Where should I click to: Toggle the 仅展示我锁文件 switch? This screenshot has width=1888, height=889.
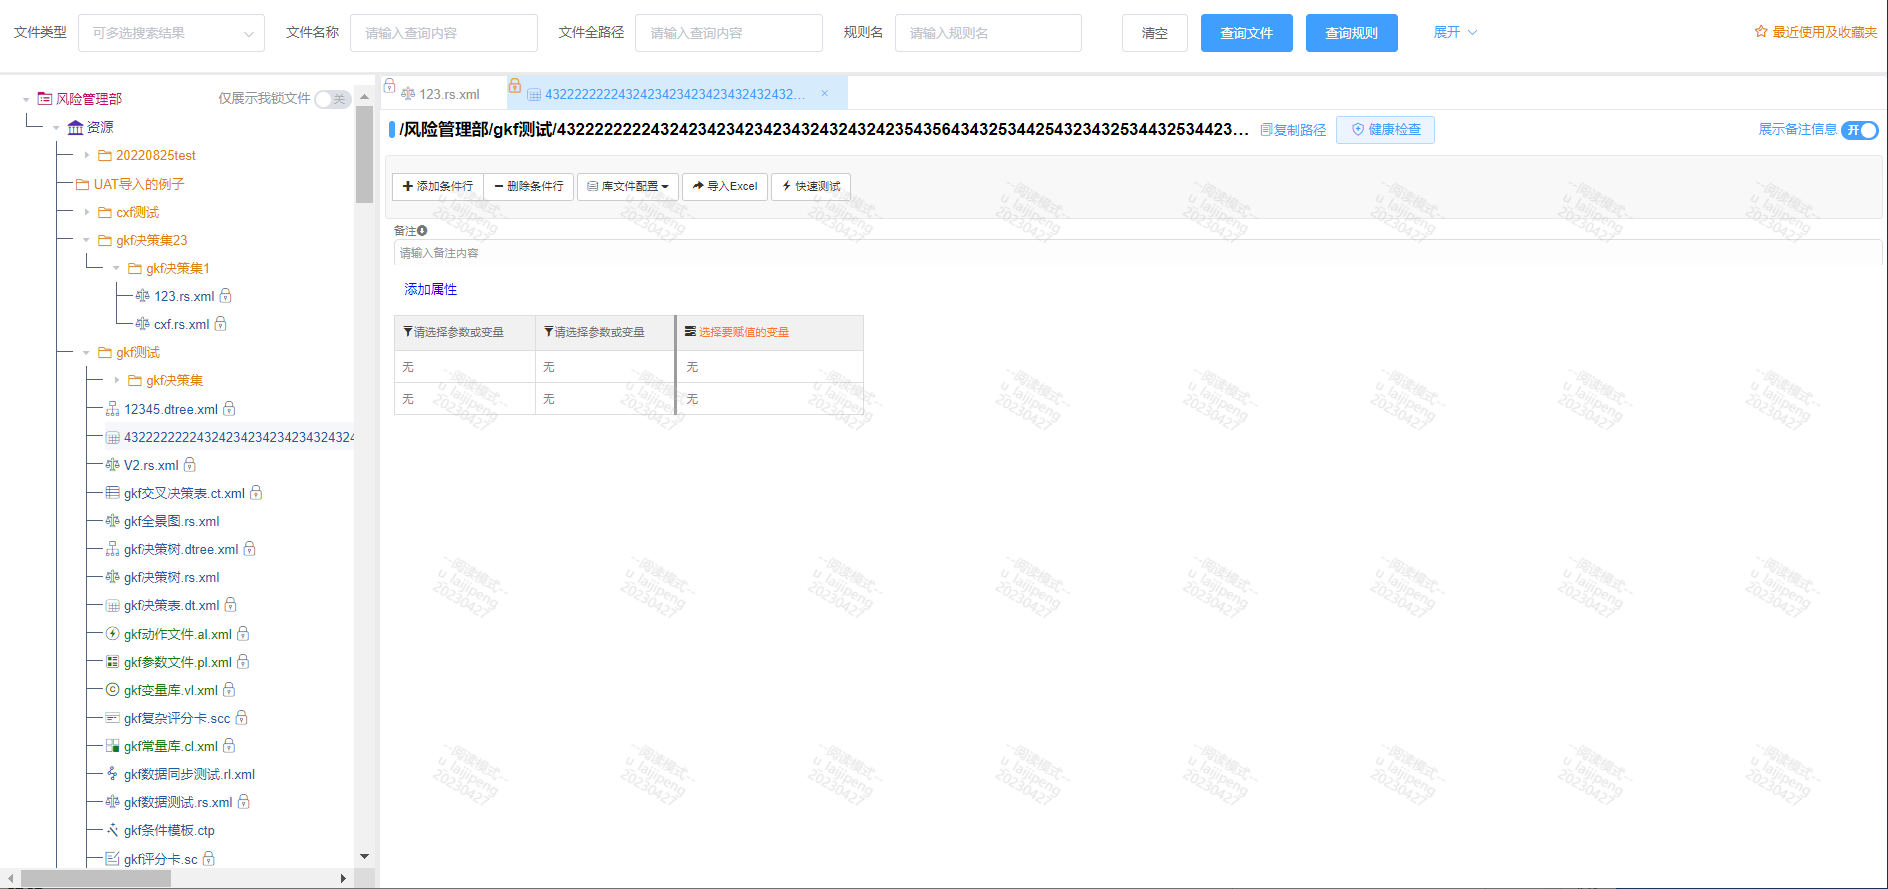click(x=332, y=99)
